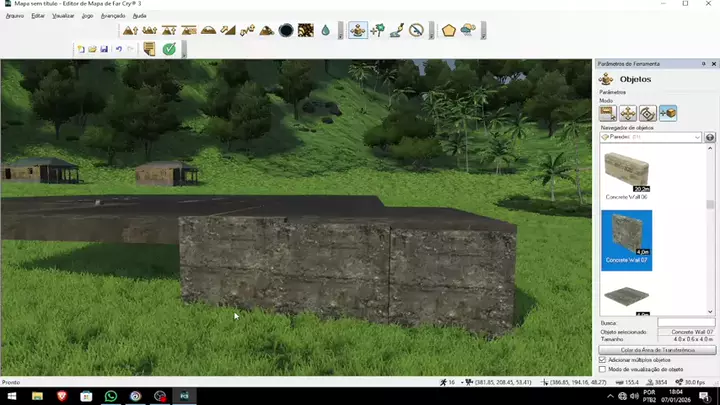Enable Modo de visualização de objeto checkbox
The height and width of the screenshot is (405, 720).
click(x=602, y=369)
